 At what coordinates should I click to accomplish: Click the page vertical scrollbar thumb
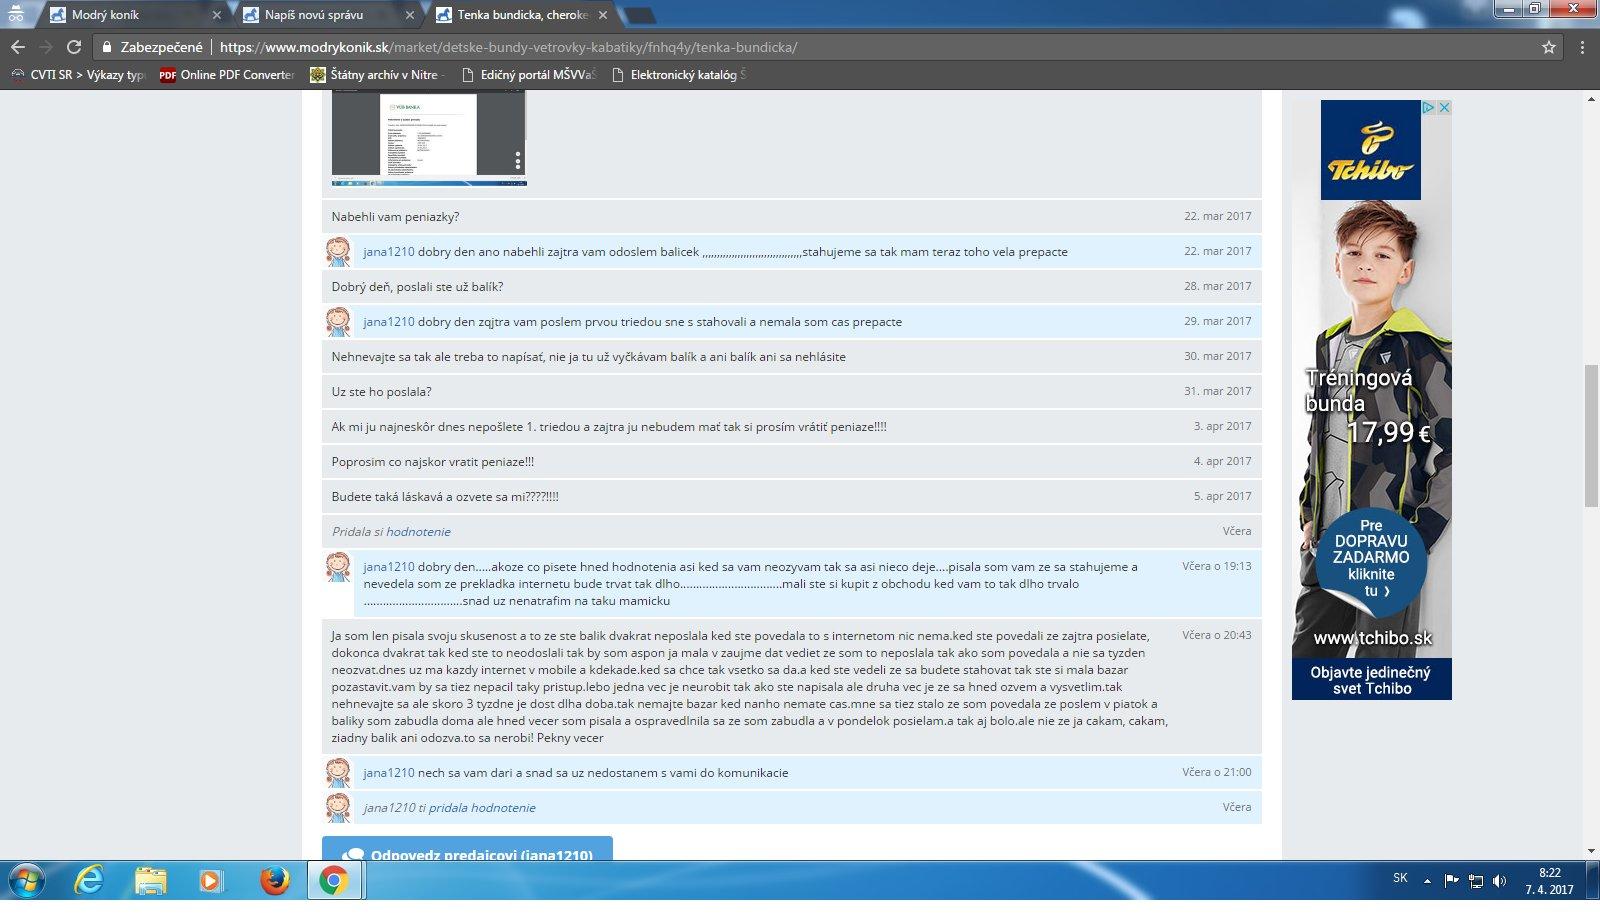[x=1591, y=435]
